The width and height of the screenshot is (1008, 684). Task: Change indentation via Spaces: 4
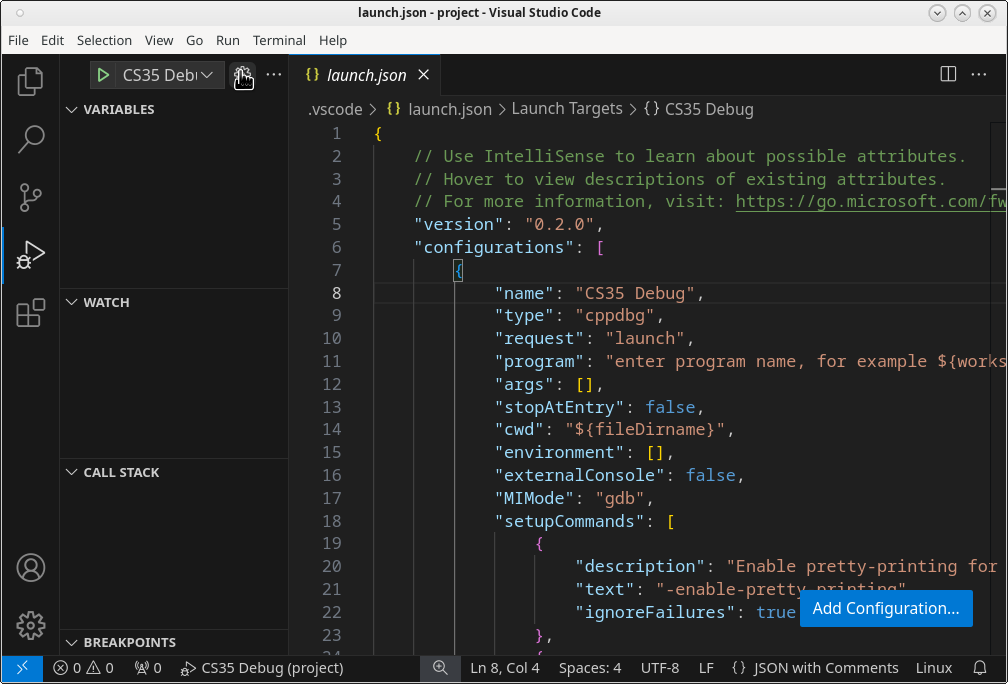pyautogui.click(x=590, y=668)
